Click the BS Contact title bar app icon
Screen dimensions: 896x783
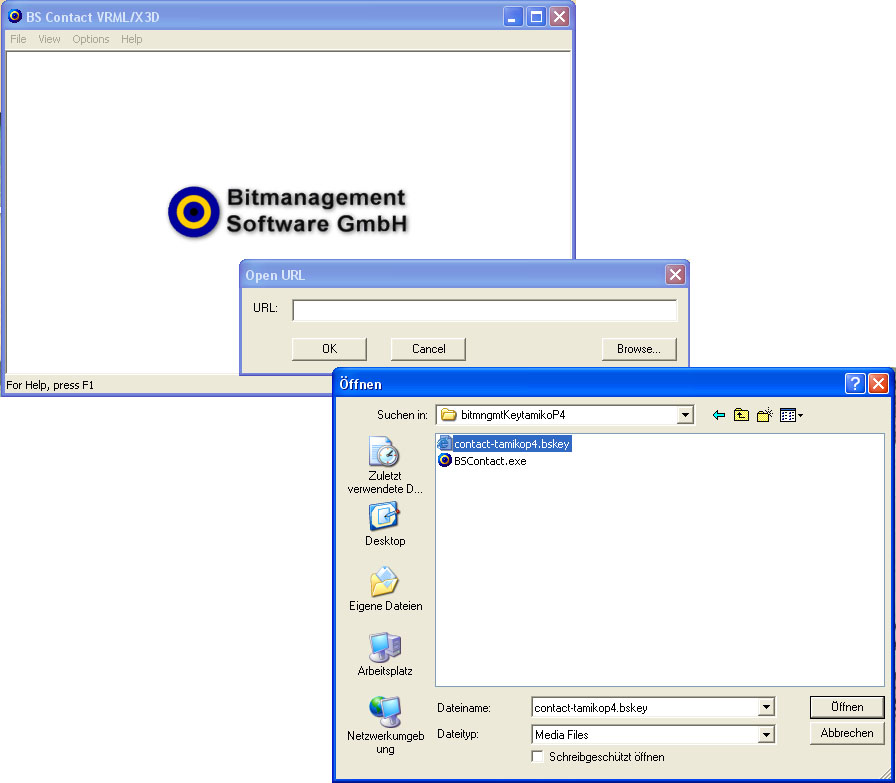tap(15, 16)
